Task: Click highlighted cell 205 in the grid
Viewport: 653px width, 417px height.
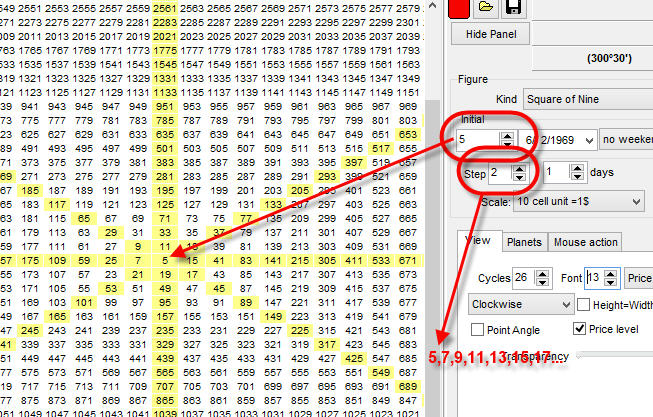Action: point(300,191)
